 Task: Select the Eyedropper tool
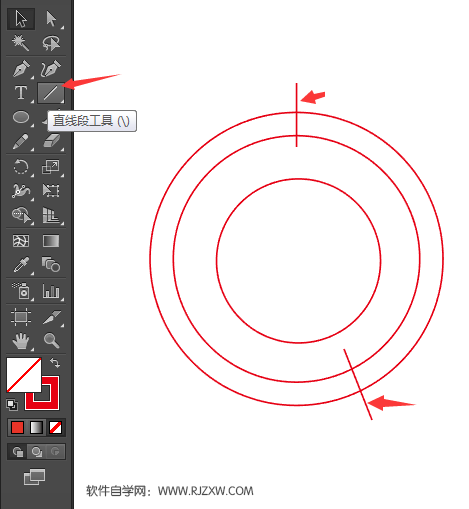[21, 265]
